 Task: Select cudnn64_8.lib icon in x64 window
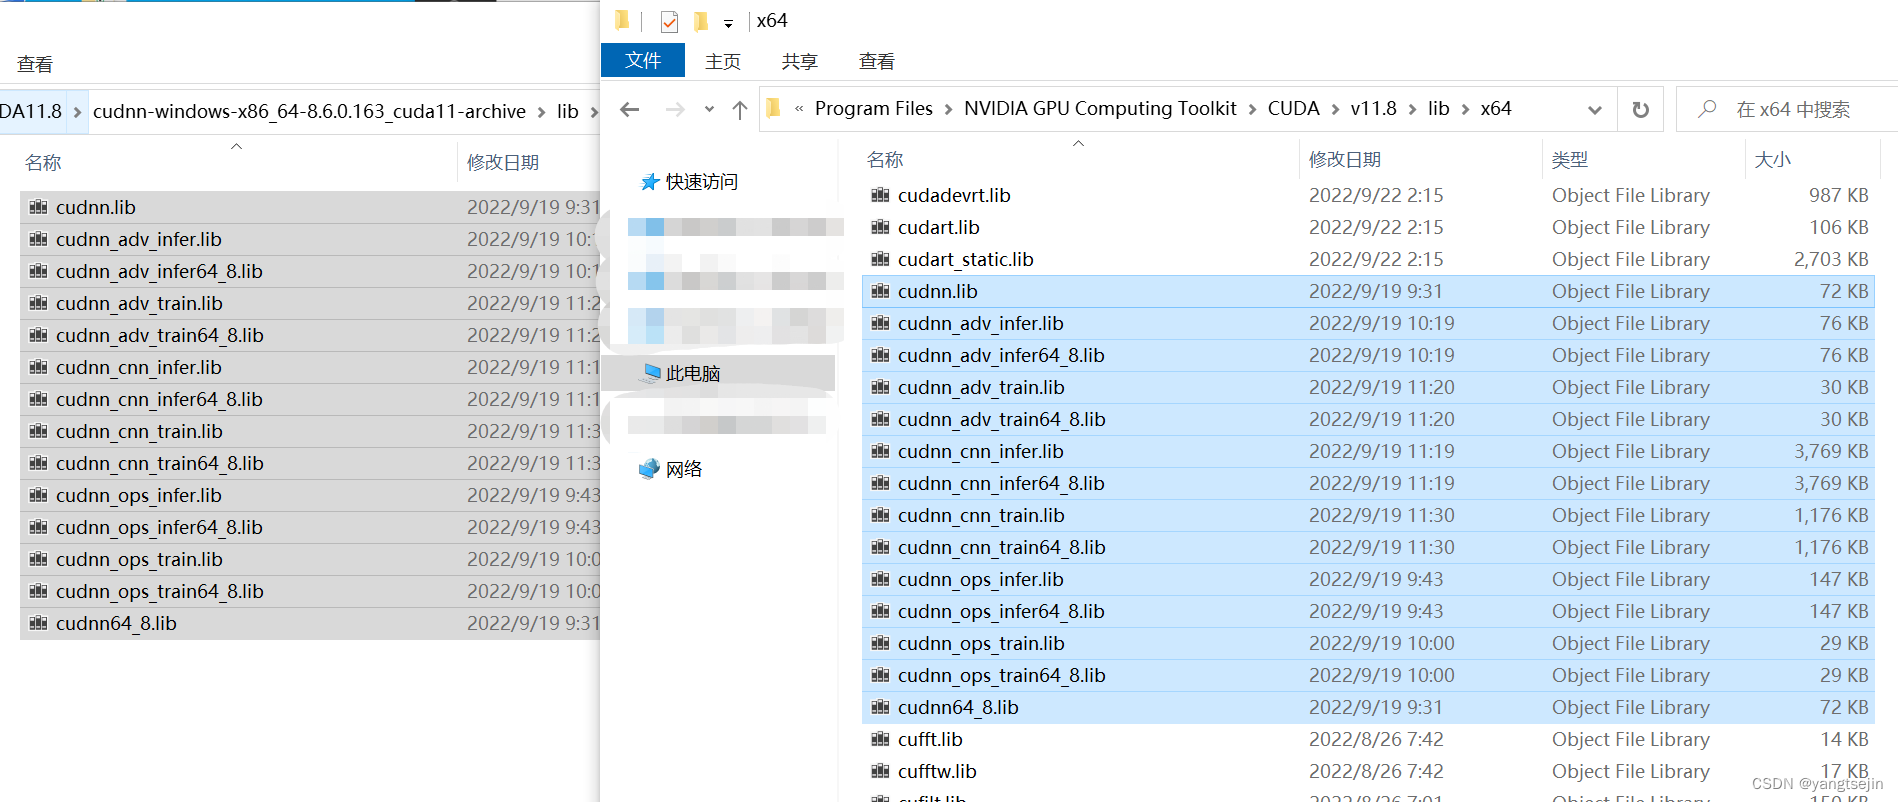(x=880, y=707)
